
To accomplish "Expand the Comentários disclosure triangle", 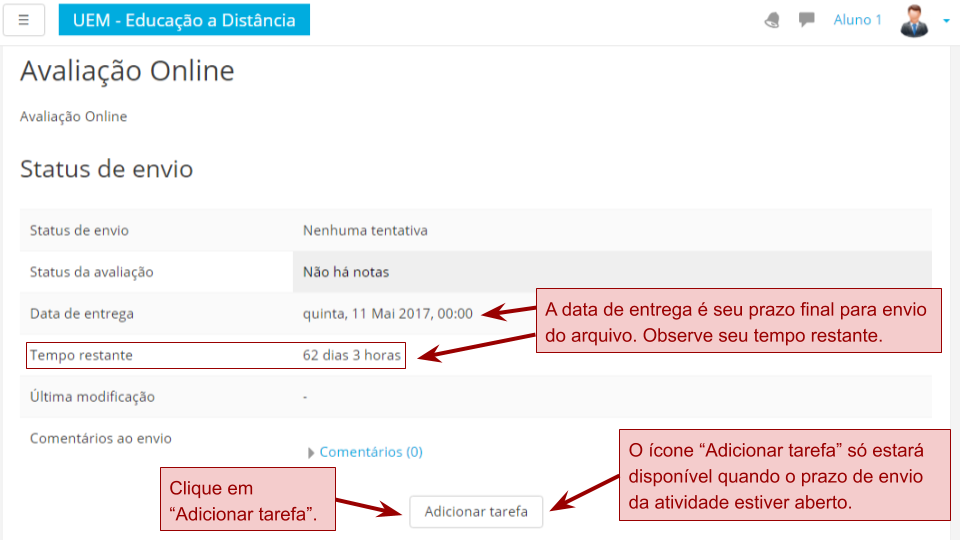I will coord(311,453).
